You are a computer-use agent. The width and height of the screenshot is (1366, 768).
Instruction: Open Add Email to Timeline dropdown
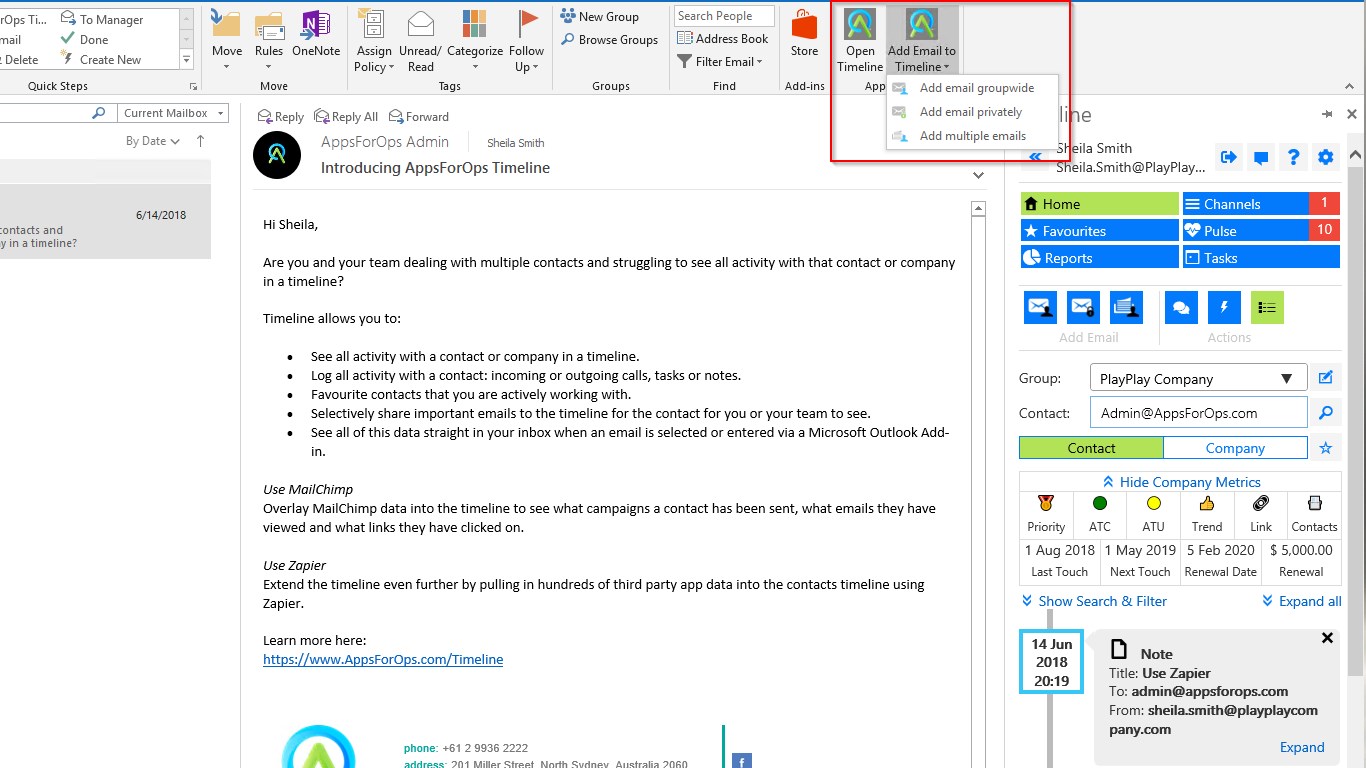921,41
